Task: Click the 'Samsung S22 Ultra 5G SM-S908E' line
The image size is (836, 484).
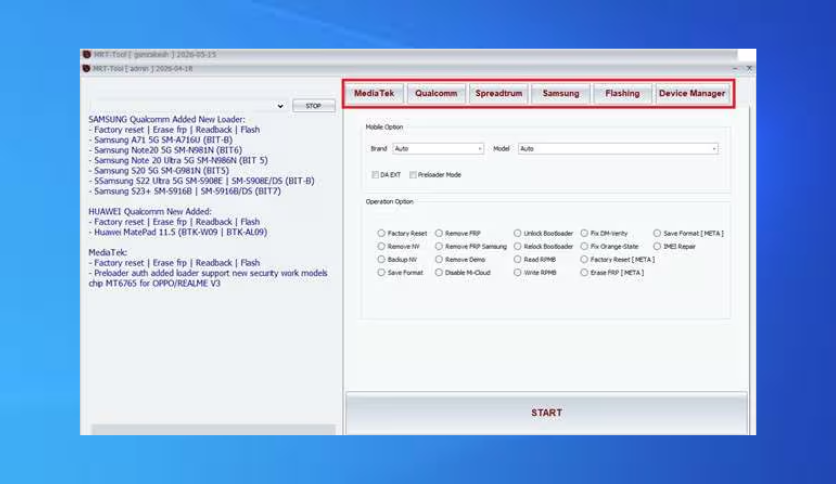Action: pos(204,181)
